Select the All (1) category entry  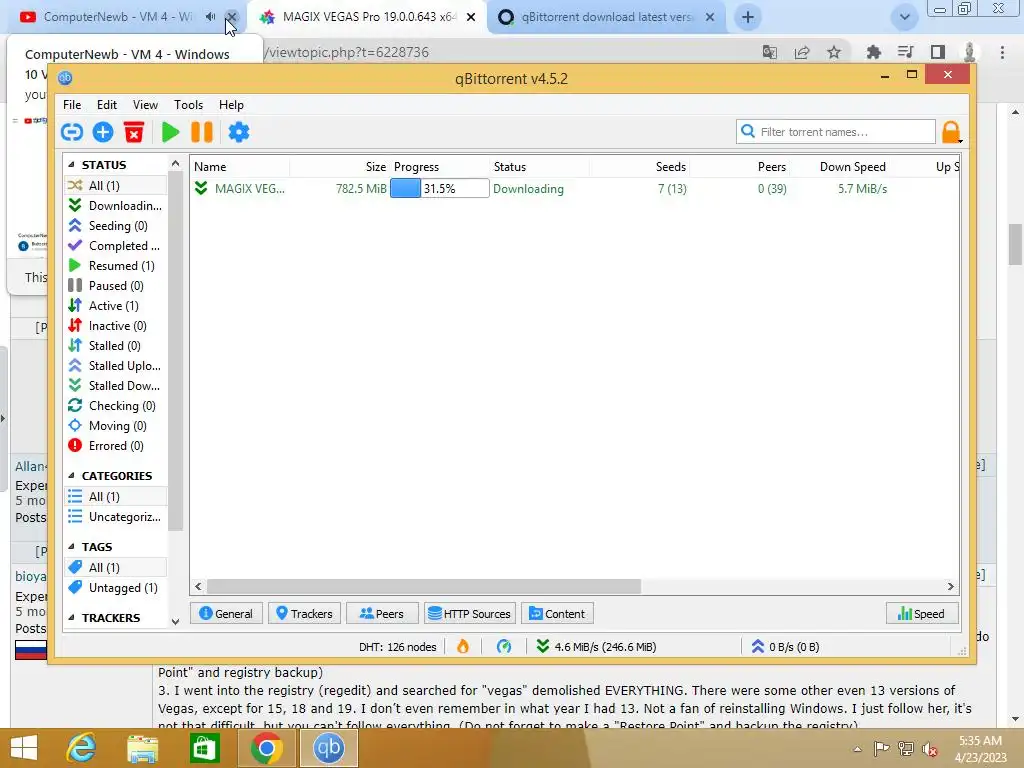click(x=116, y=497)
